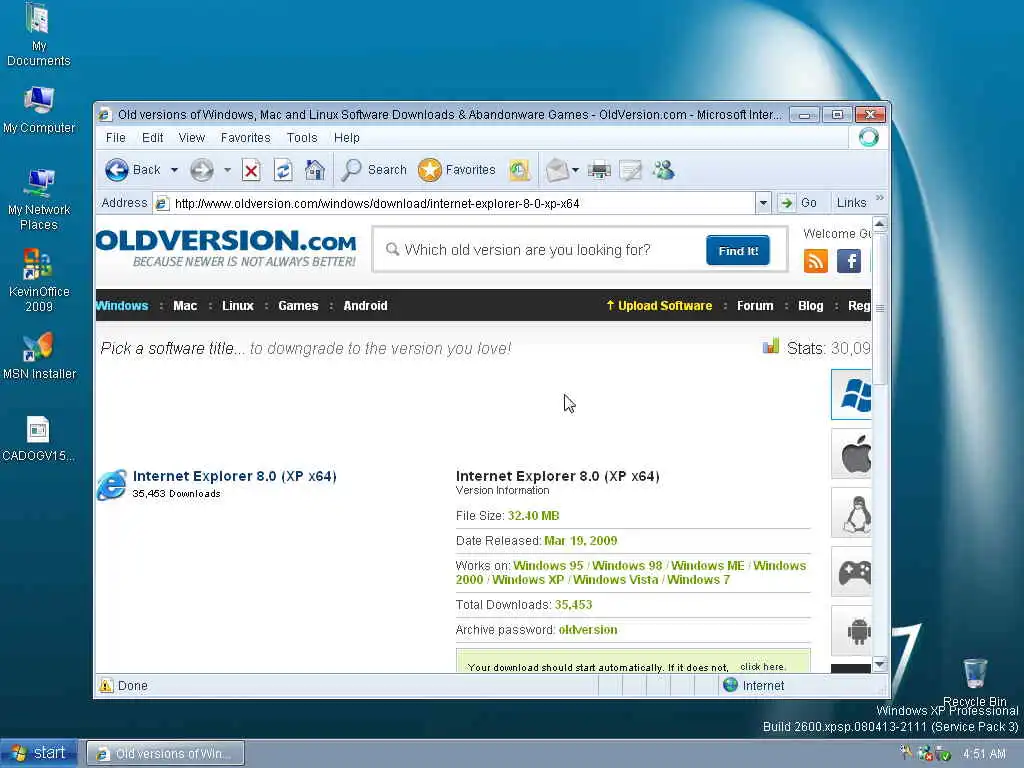Screen dimensions: 1024x768
Task: Select the Linux penguin platform tile
Action: [x=852, y=513]
